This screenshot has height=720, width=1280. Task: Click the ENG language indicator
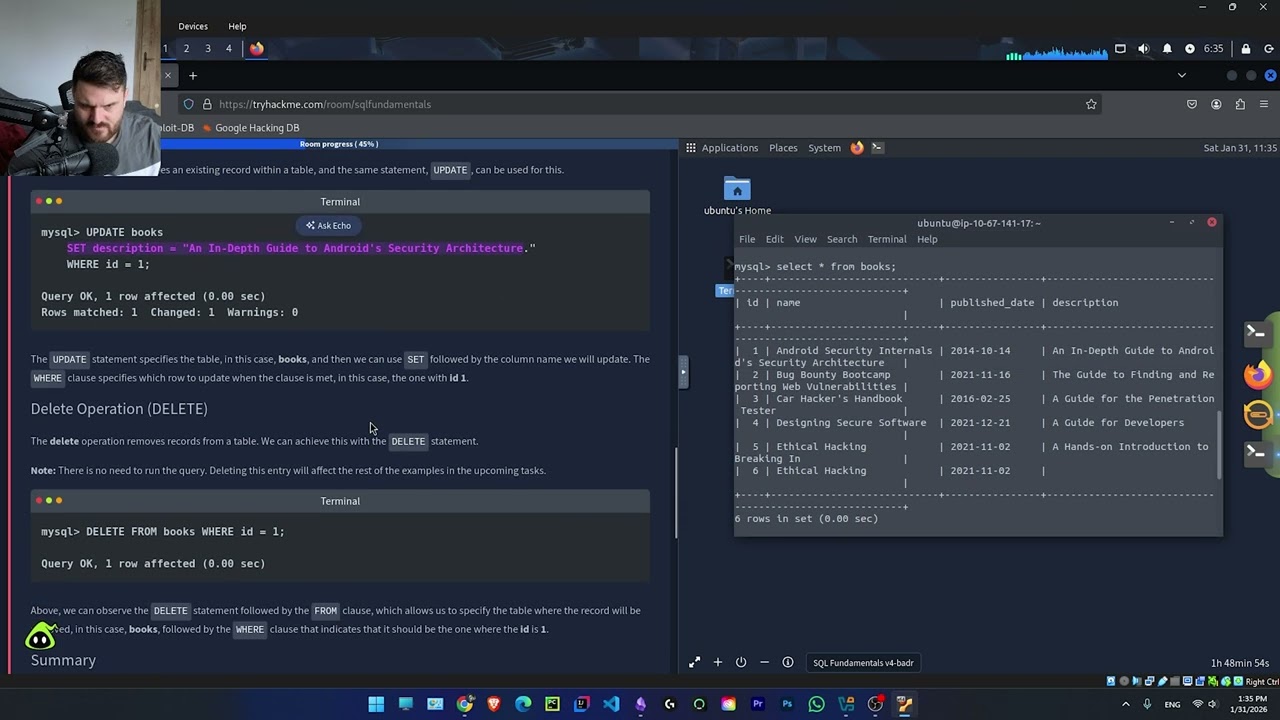(1173, 704)
